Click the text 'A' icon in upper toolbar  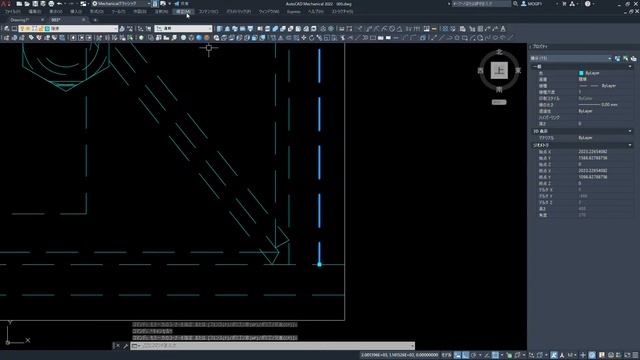(x=503, y=29)
